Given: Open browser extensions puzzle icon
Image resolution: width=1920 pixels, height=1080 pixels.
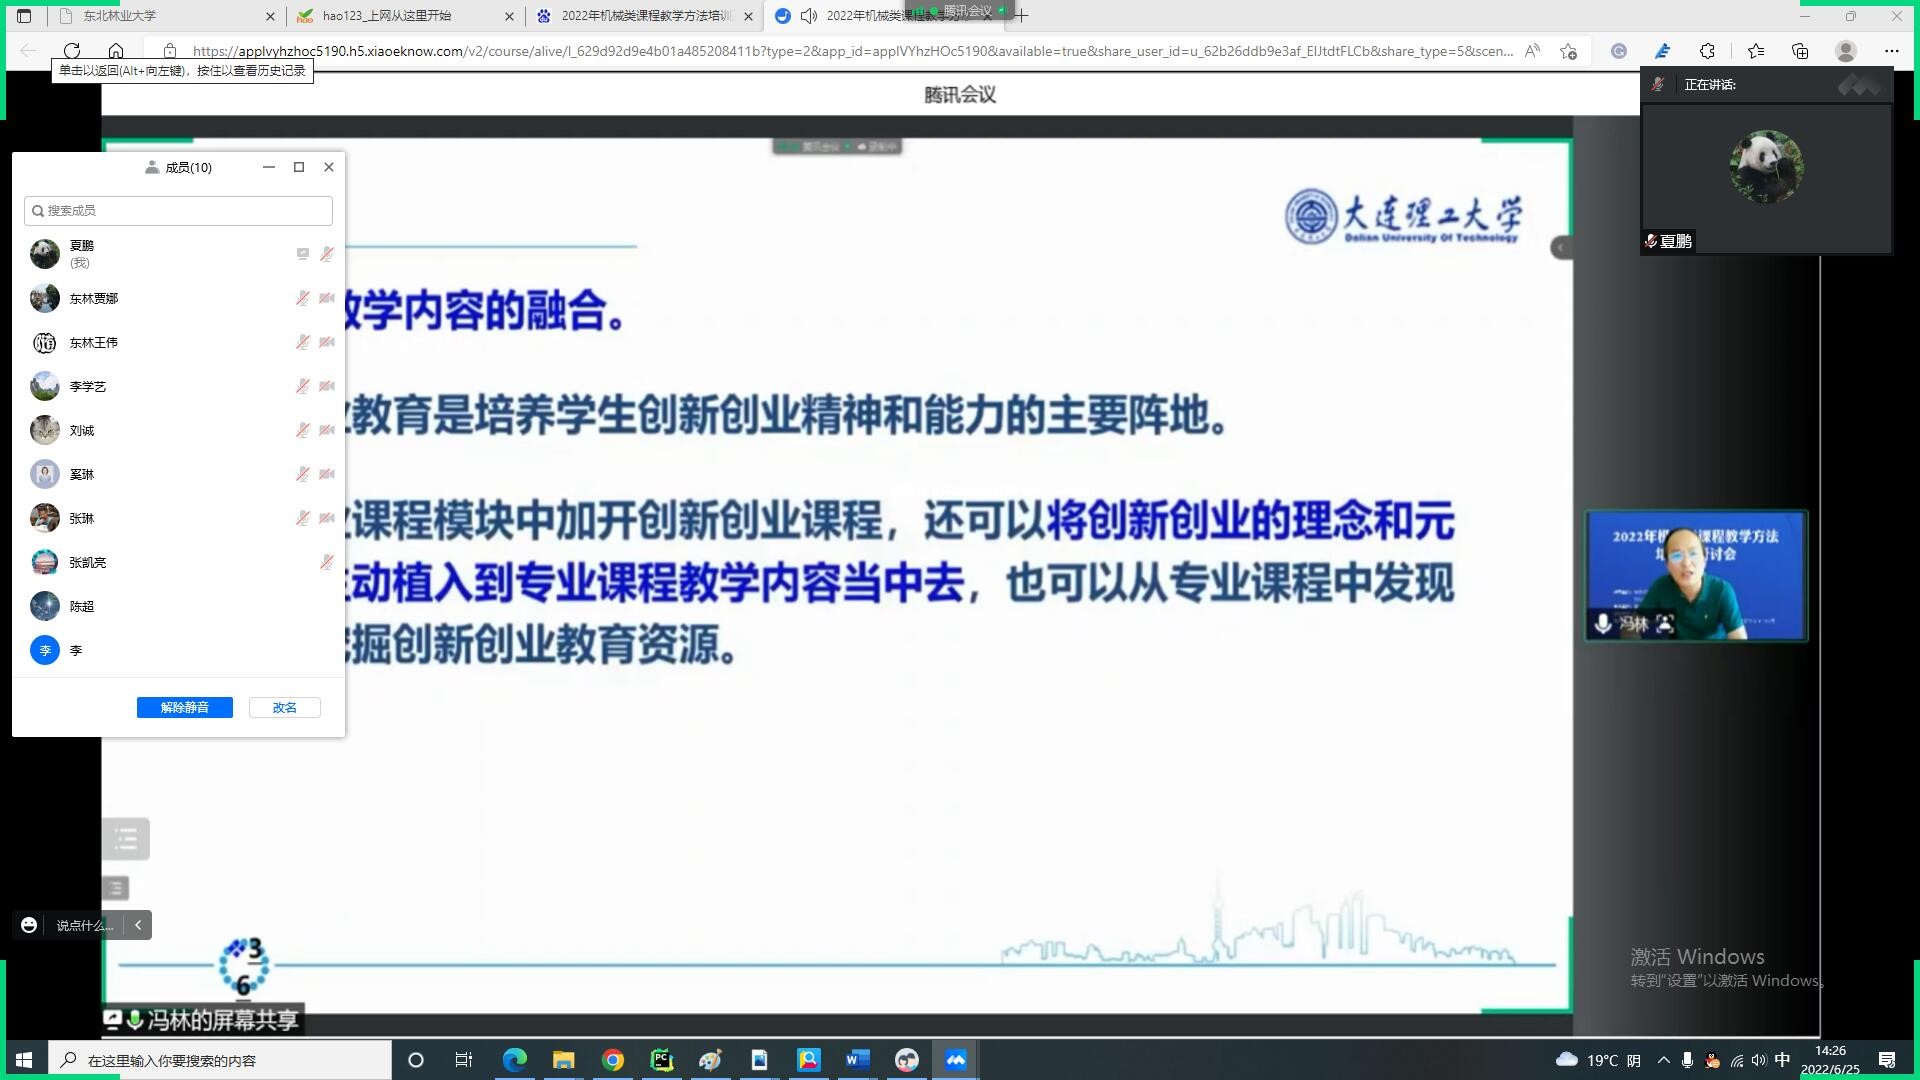Looking at the screenshot, I should click(x=1707, y=51).
